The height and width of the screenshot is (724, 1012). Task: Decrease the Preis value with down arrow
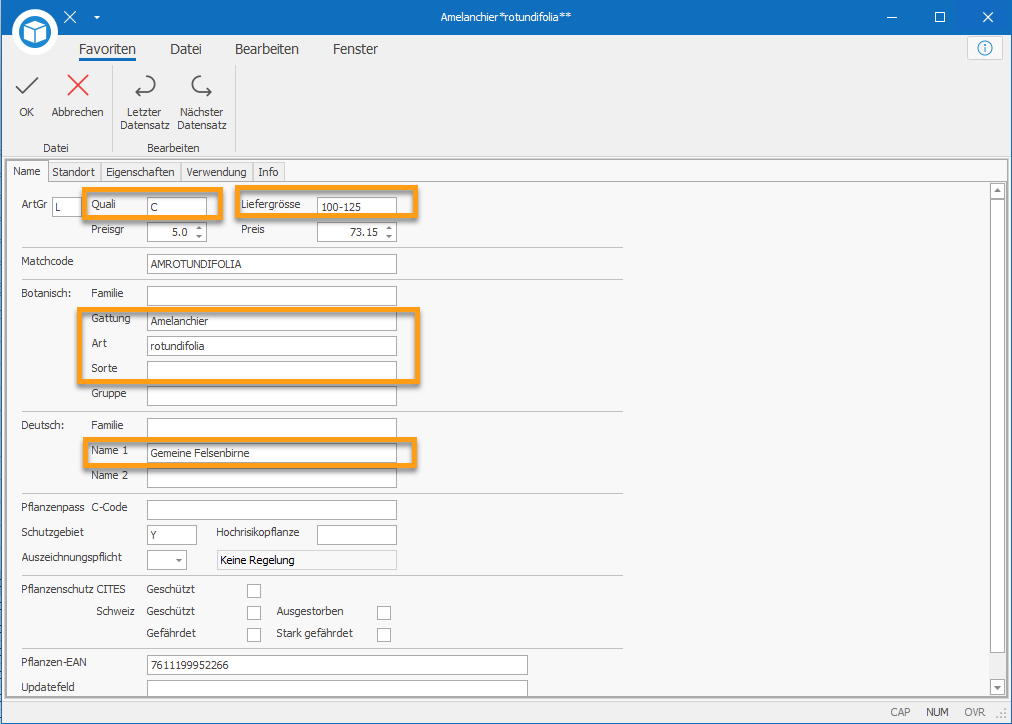coord(389,237)
